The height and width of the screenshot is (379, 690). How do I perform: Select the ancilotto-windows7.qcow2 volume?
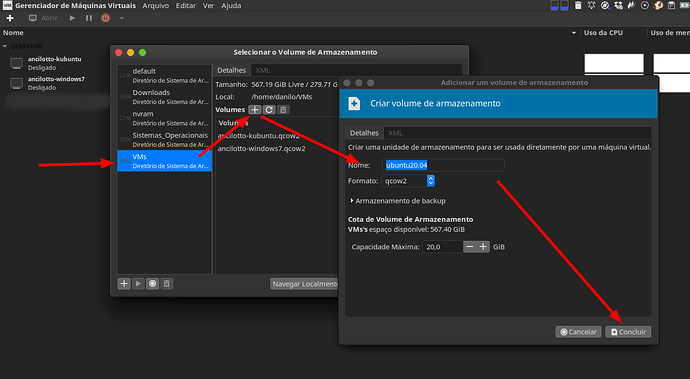[x=261, y=148]
